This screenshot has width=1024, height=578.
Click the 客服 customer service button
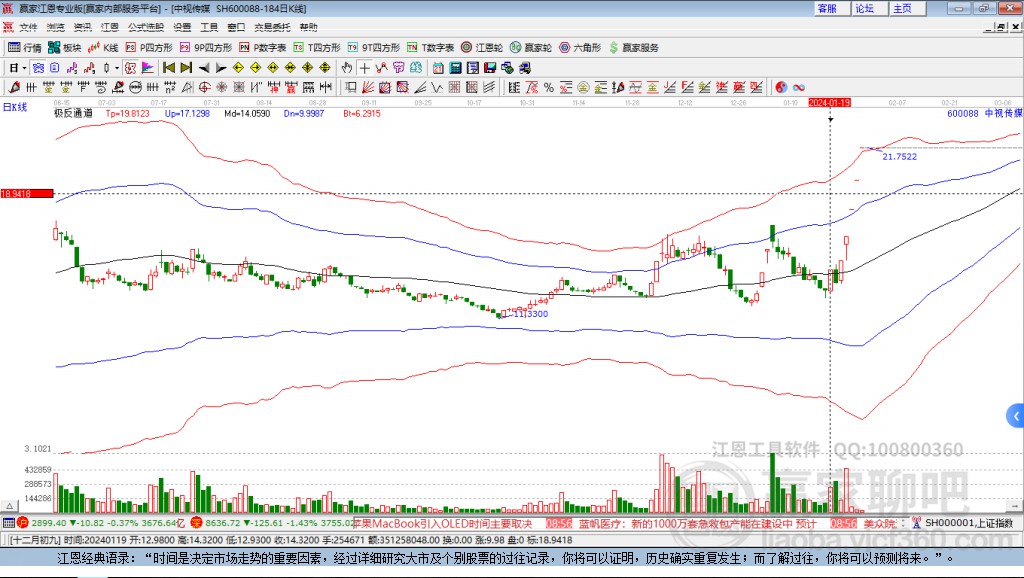(827, 8)
